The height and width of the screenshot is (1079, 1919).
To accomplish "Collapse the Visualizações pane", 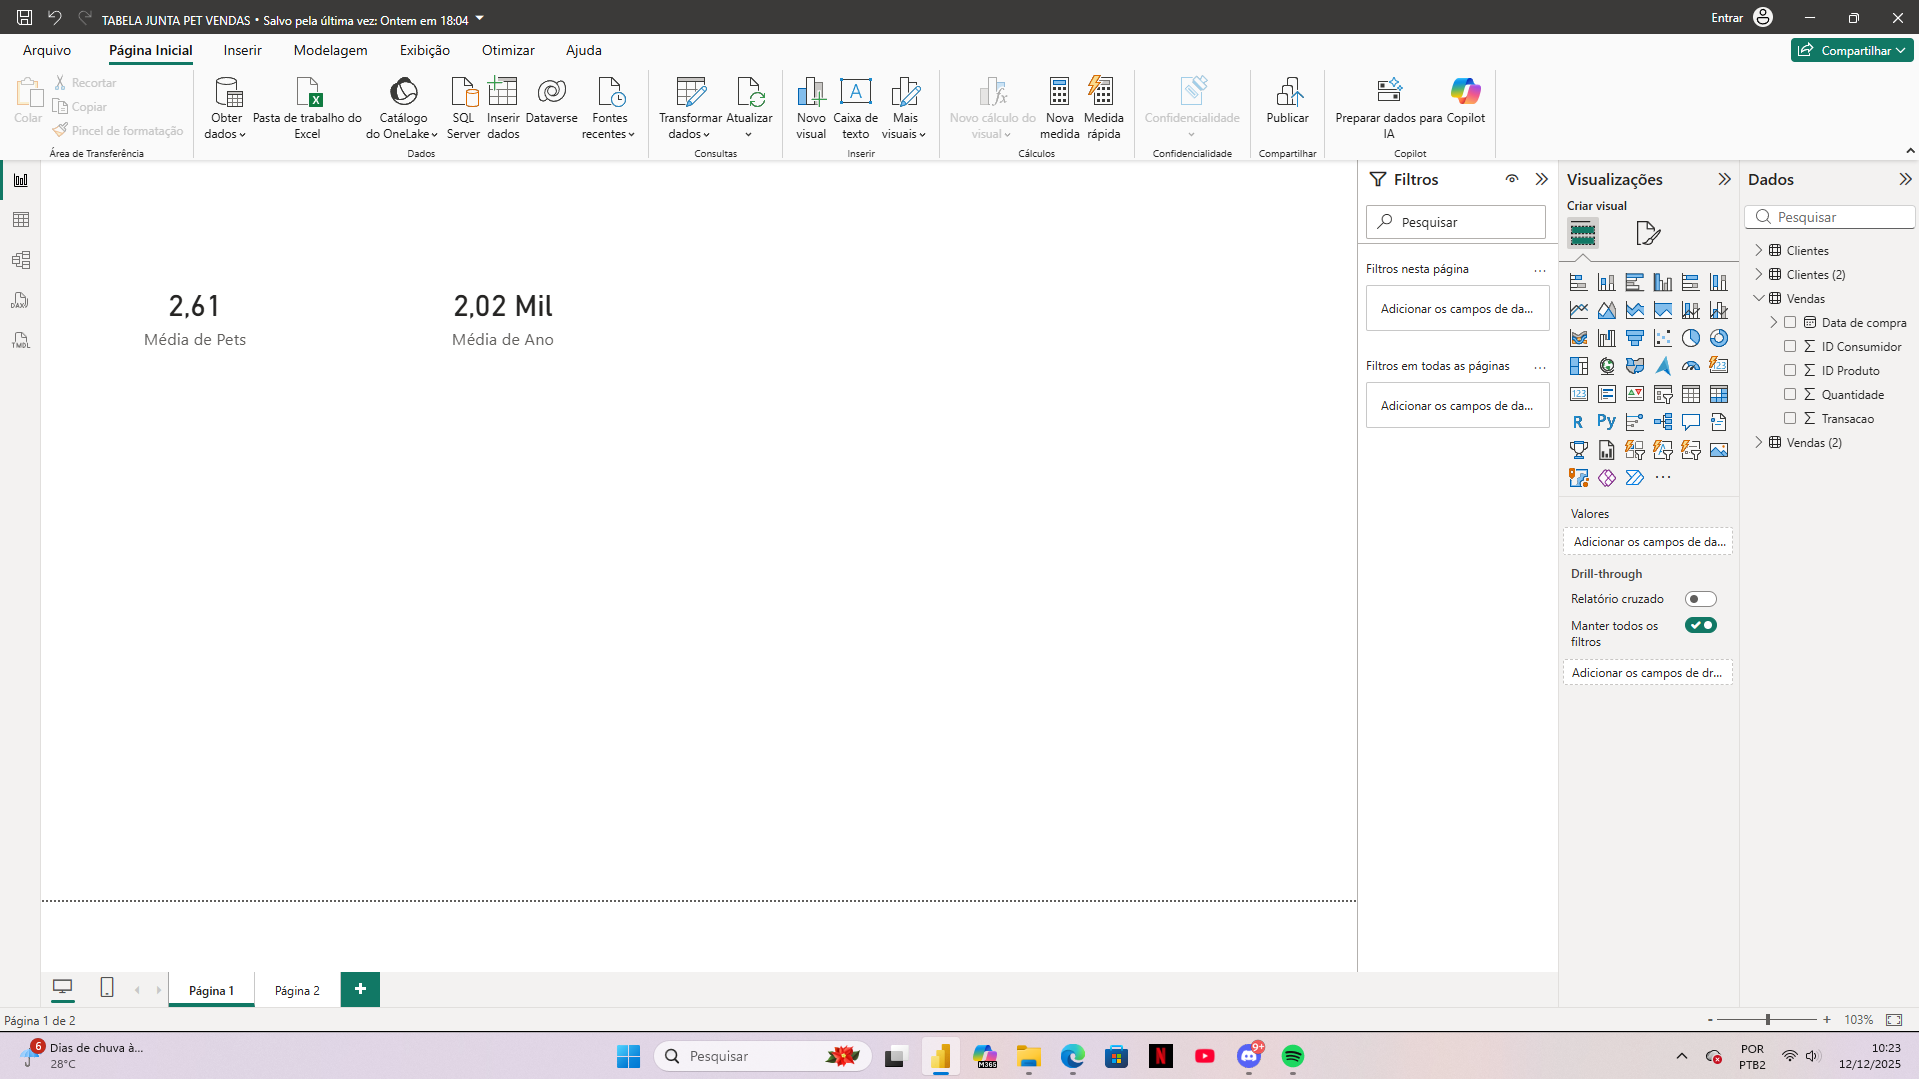I will 1724,179.
